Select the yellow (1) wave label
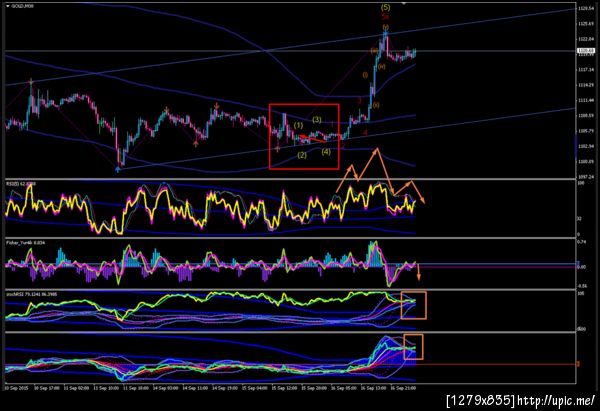The image size is (600, 411). (x=298, y=125)
